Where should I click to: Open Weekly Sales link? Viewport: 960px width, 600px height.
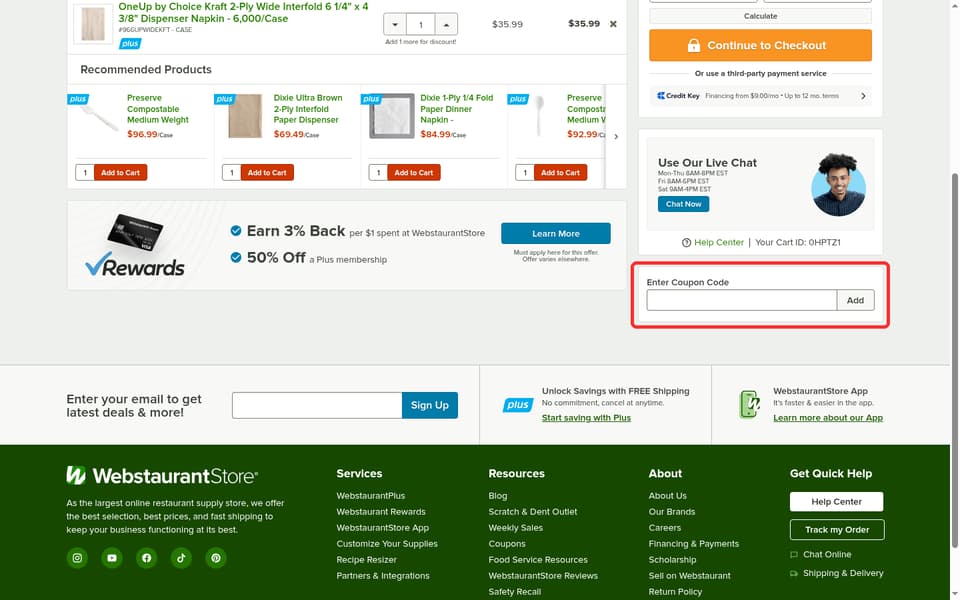pos(516,528)
